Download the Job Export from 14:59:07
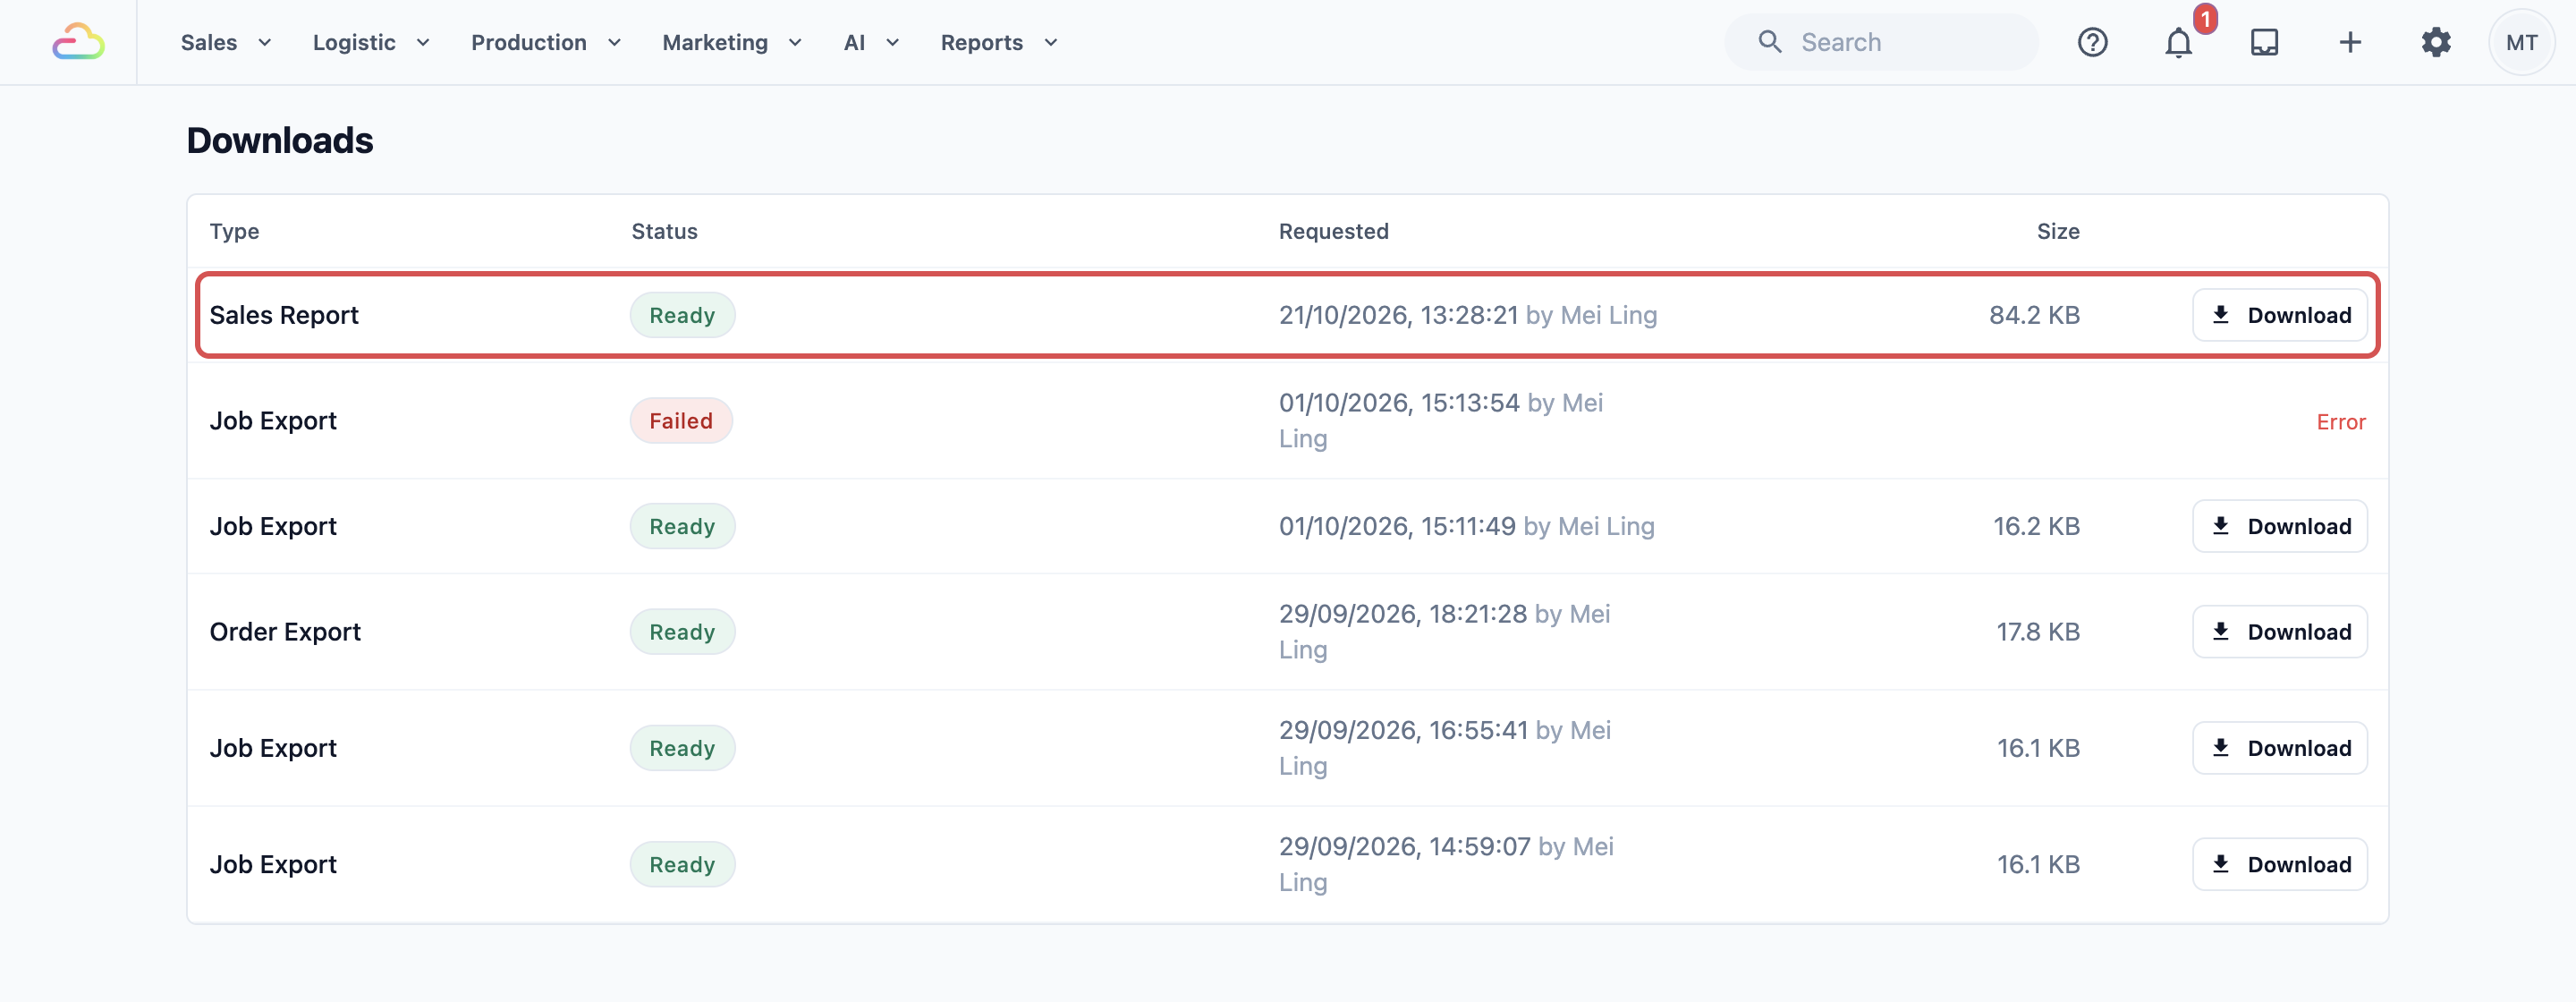Viewport: 2576px width, 1002px height. (x=2279, y=864)
